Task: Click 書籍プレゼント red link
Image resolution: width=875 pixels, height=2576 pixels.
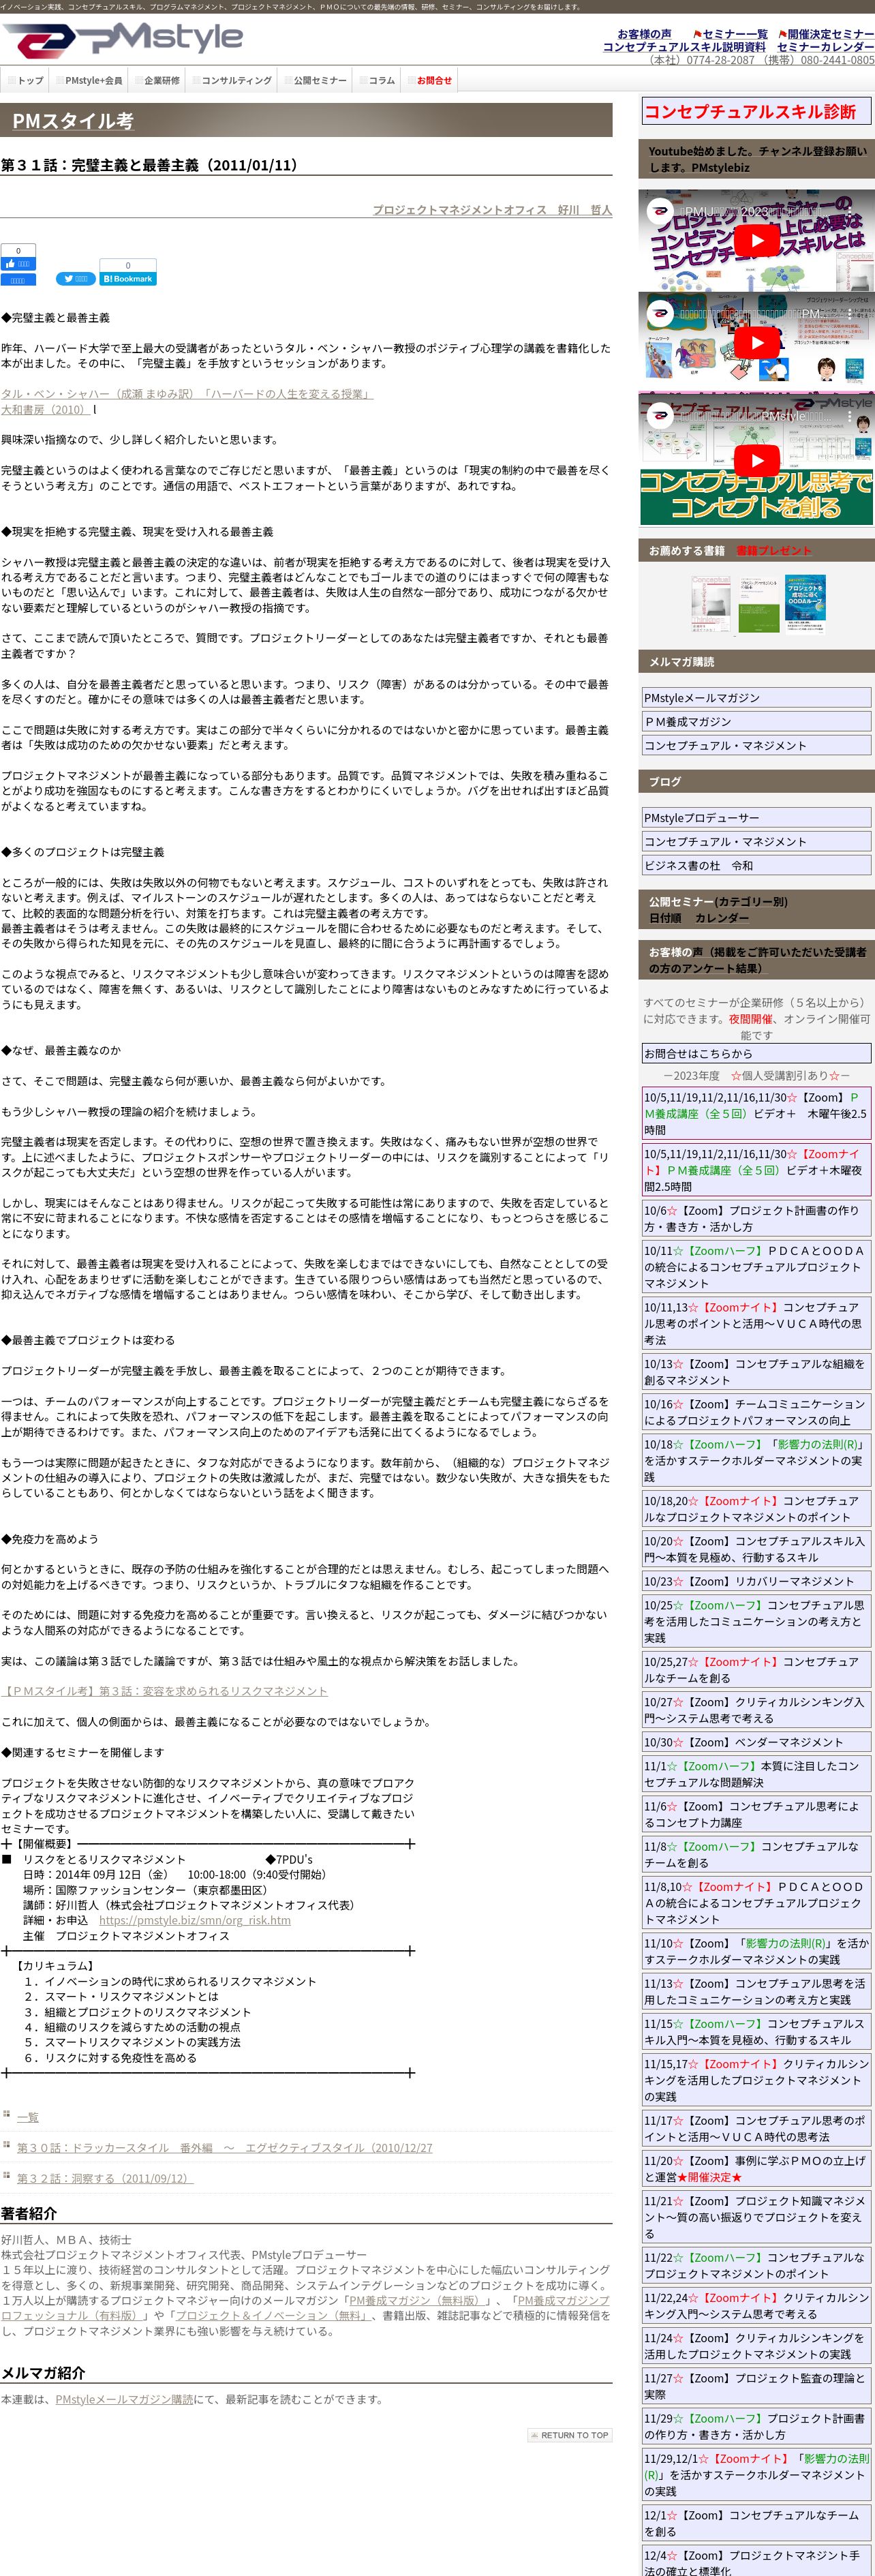Action: click(x=773, y=550)
